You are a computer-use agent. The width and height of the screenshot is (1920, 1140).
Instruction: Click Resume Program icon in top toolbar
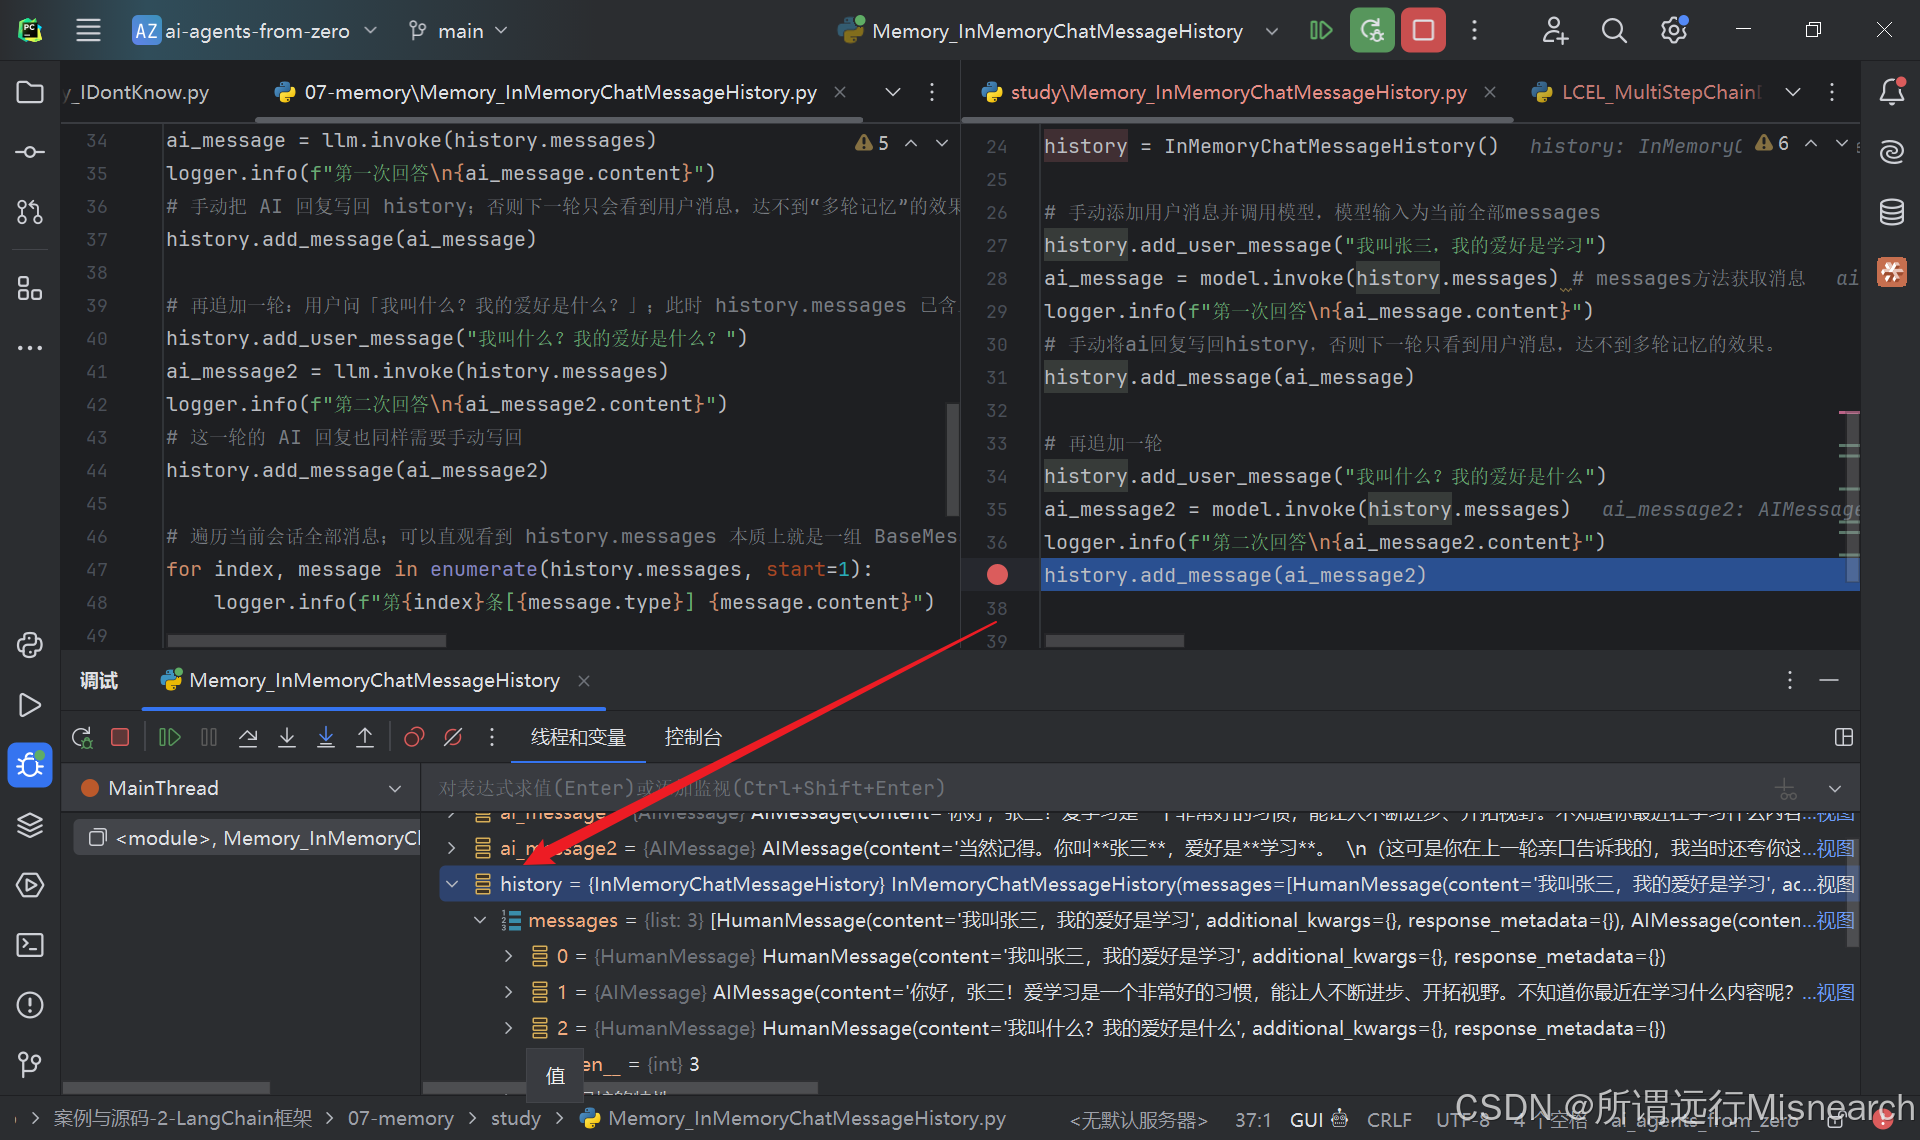click(x=1321, y=30)
